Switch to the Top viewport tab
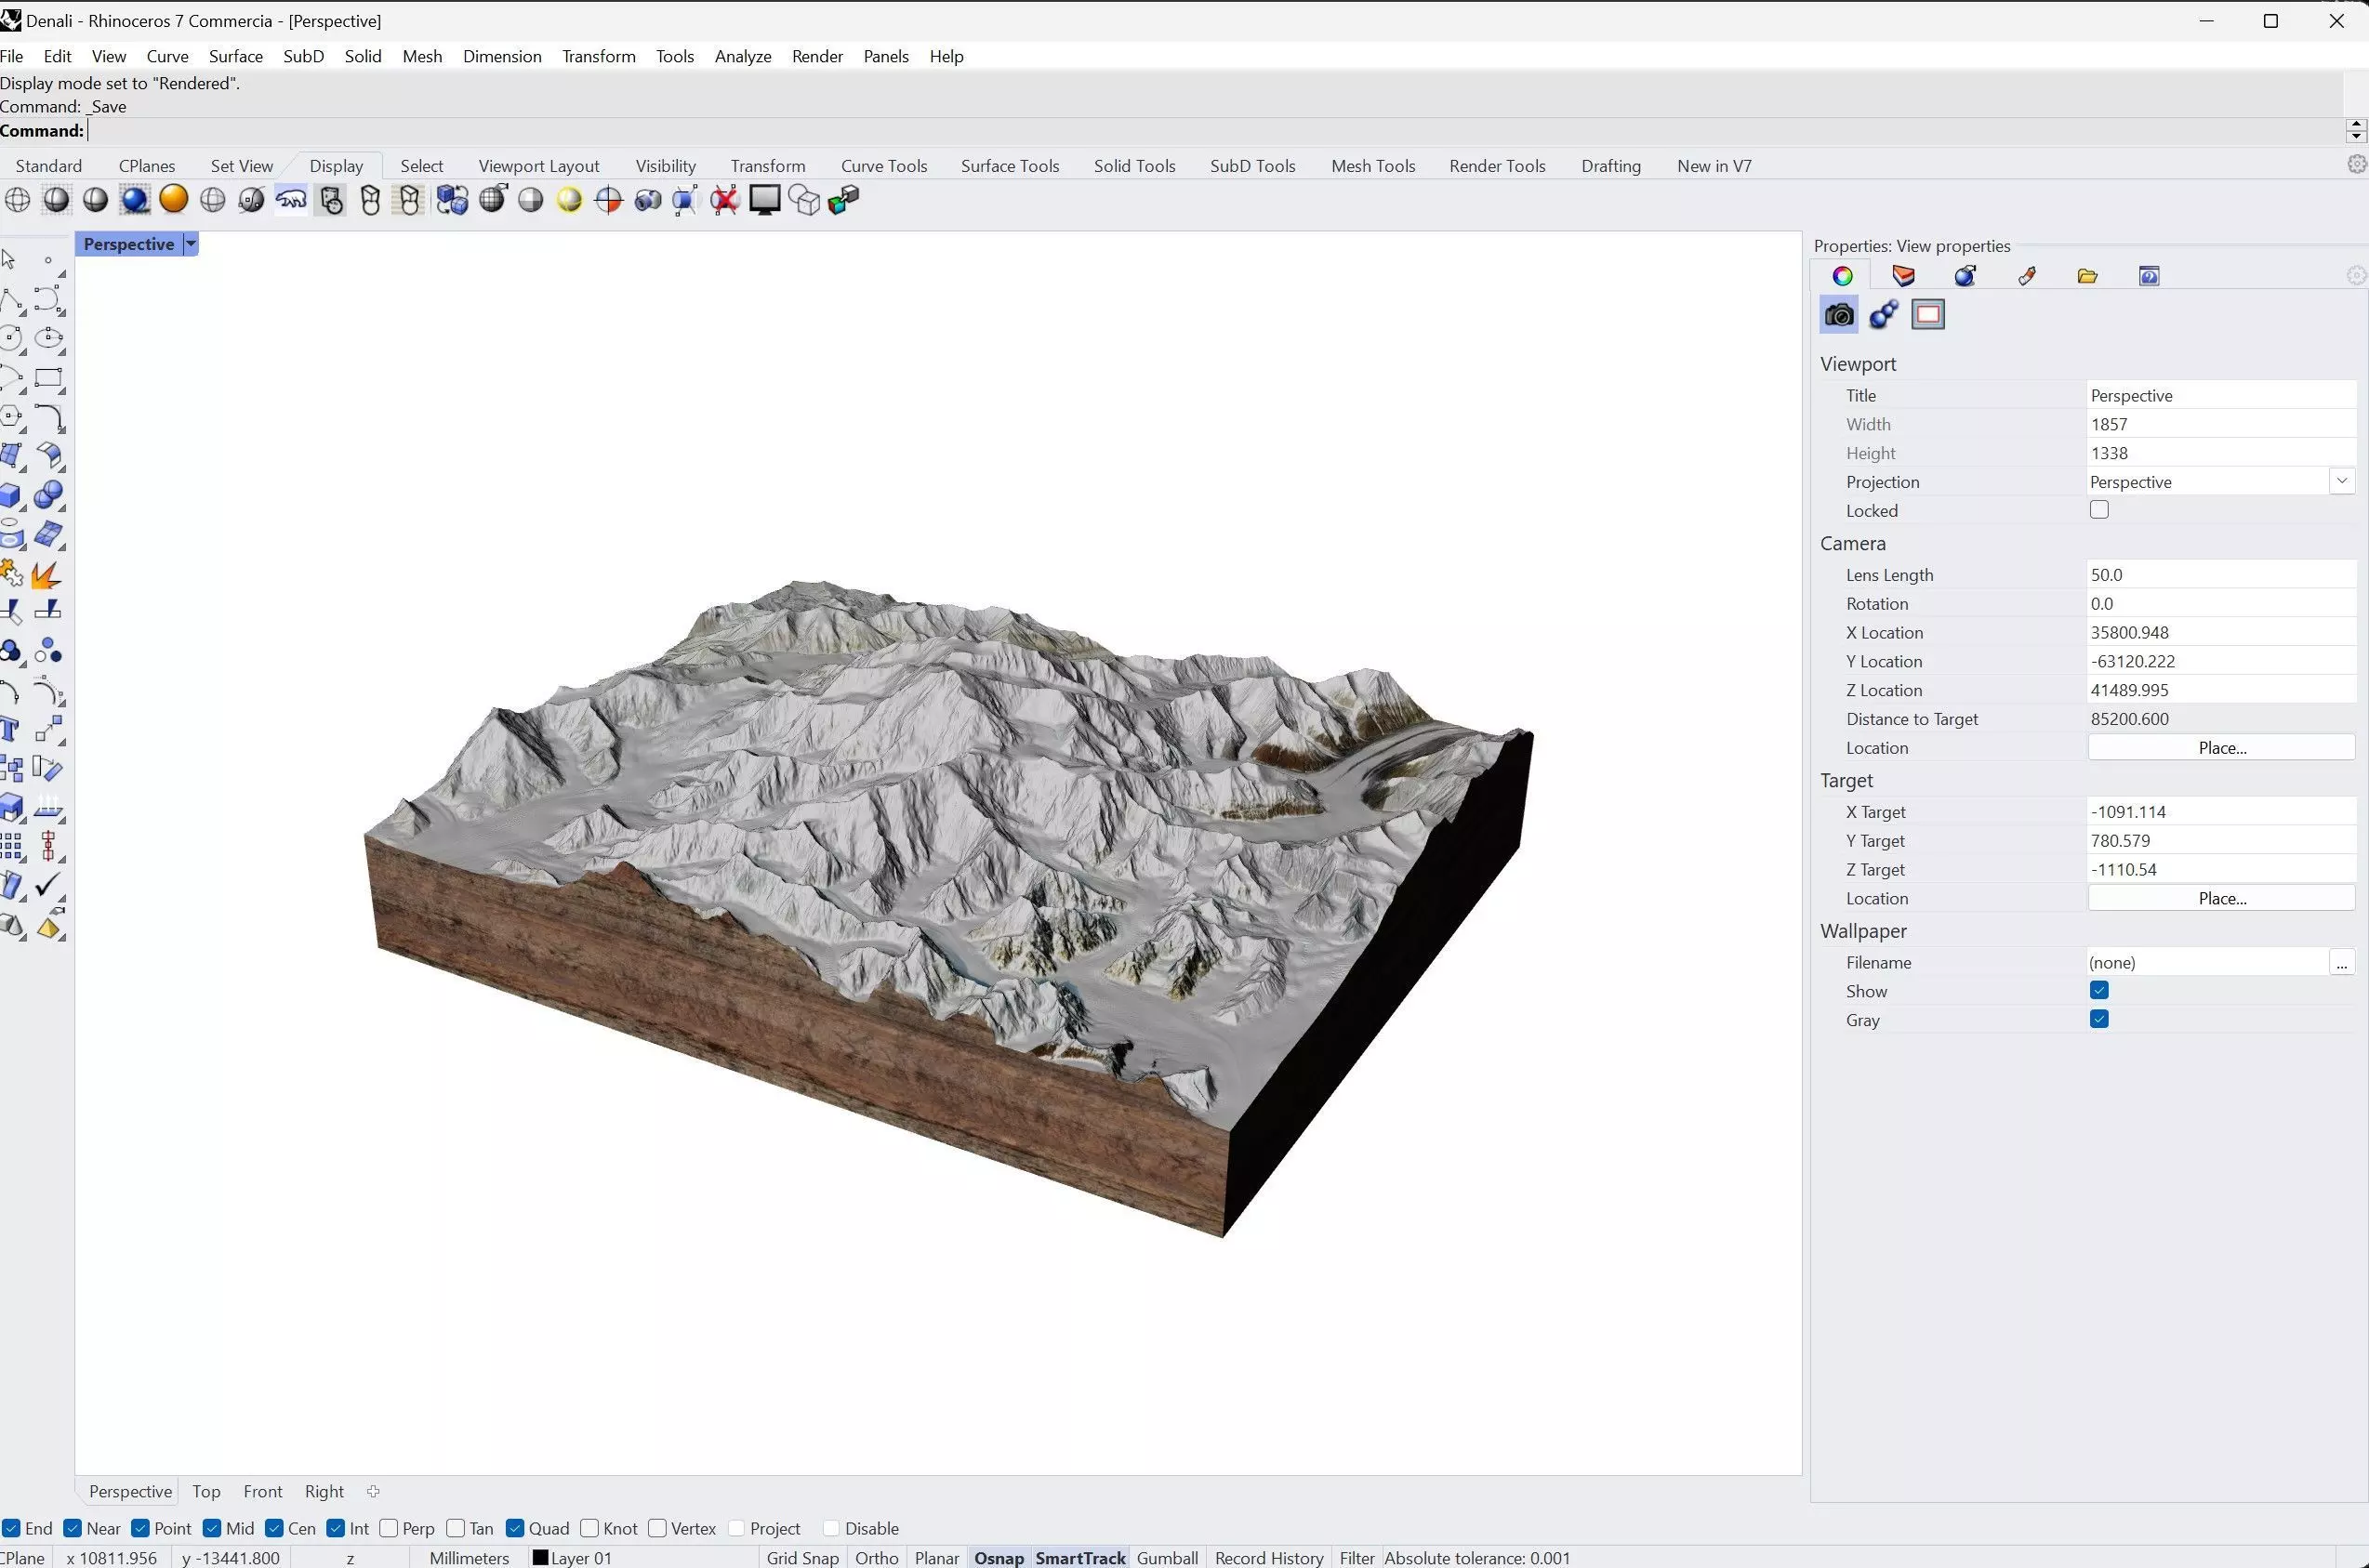Viewport: 2369px width, 1568px height. (206, 1491)
